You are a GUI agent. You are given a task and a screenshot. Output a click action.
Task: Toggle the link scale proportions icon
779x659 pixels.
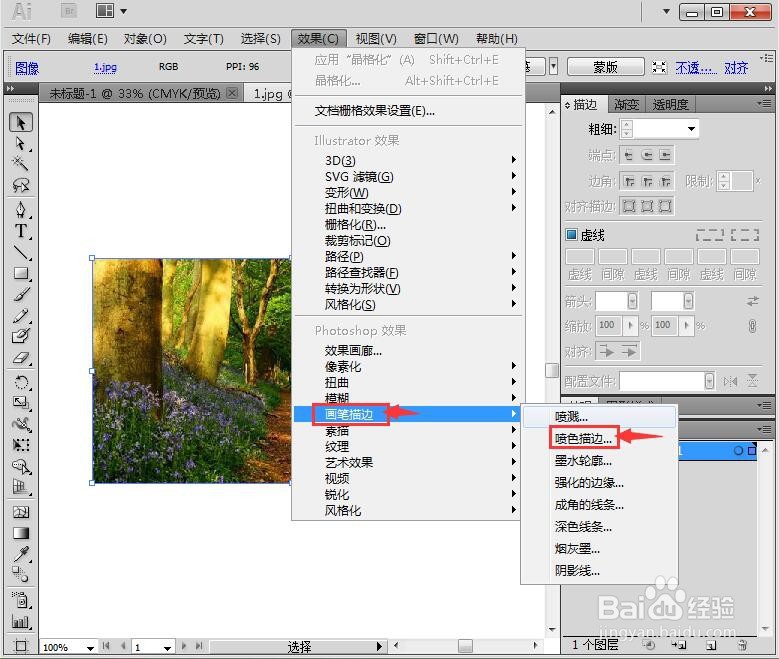coord(752,326)
